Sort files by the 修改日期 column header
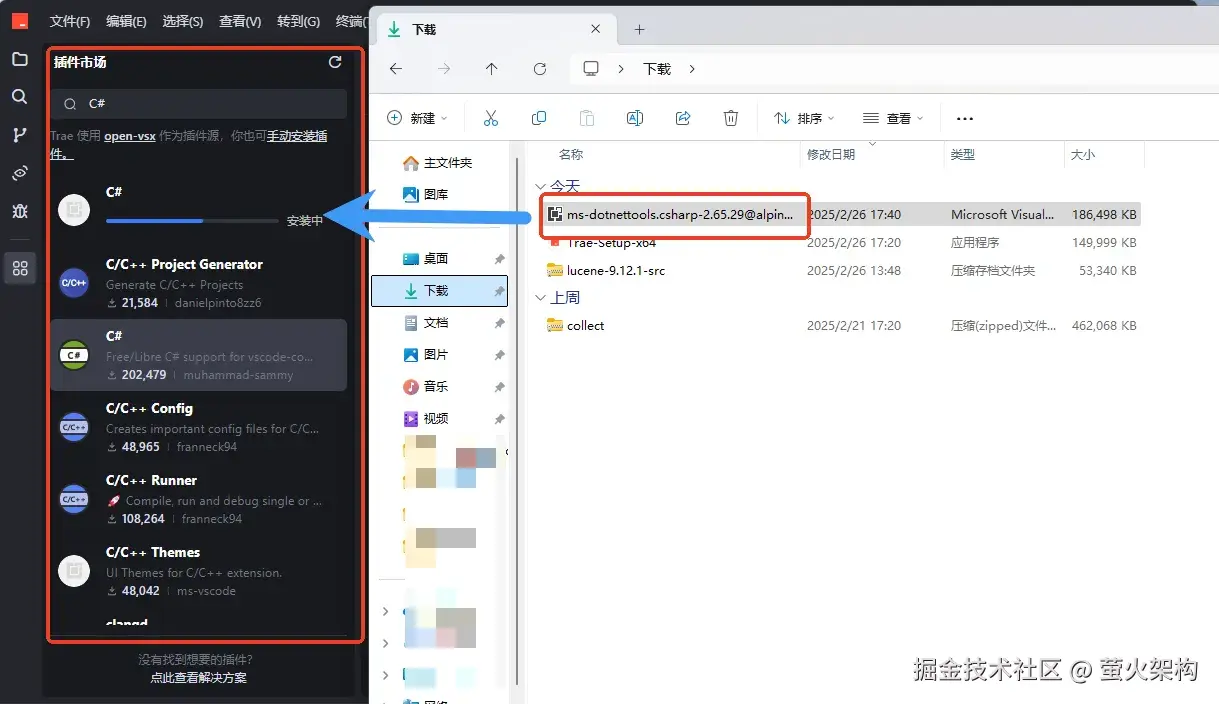 pos(831,155)
